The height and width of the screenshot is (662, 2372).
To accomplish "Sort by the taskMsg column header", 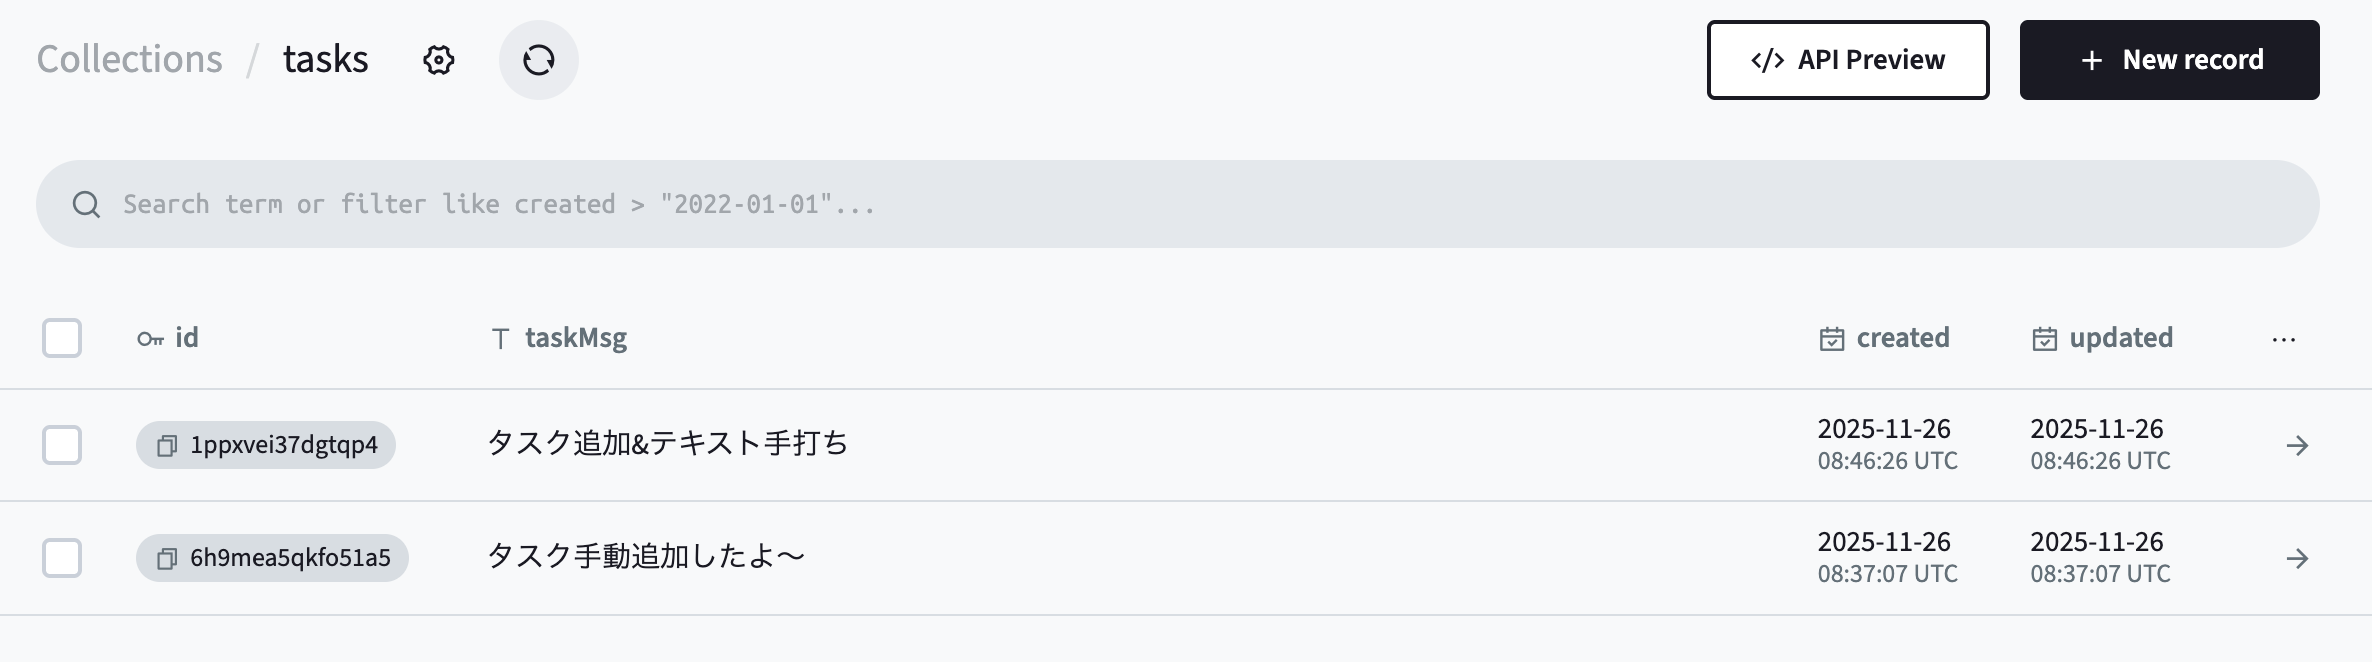I will 560,338.
